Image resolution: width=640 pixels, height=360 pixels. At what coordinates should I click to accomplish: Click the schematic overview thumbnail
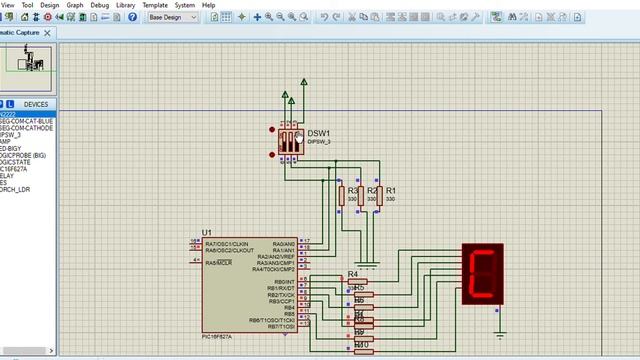pos(26,68)
